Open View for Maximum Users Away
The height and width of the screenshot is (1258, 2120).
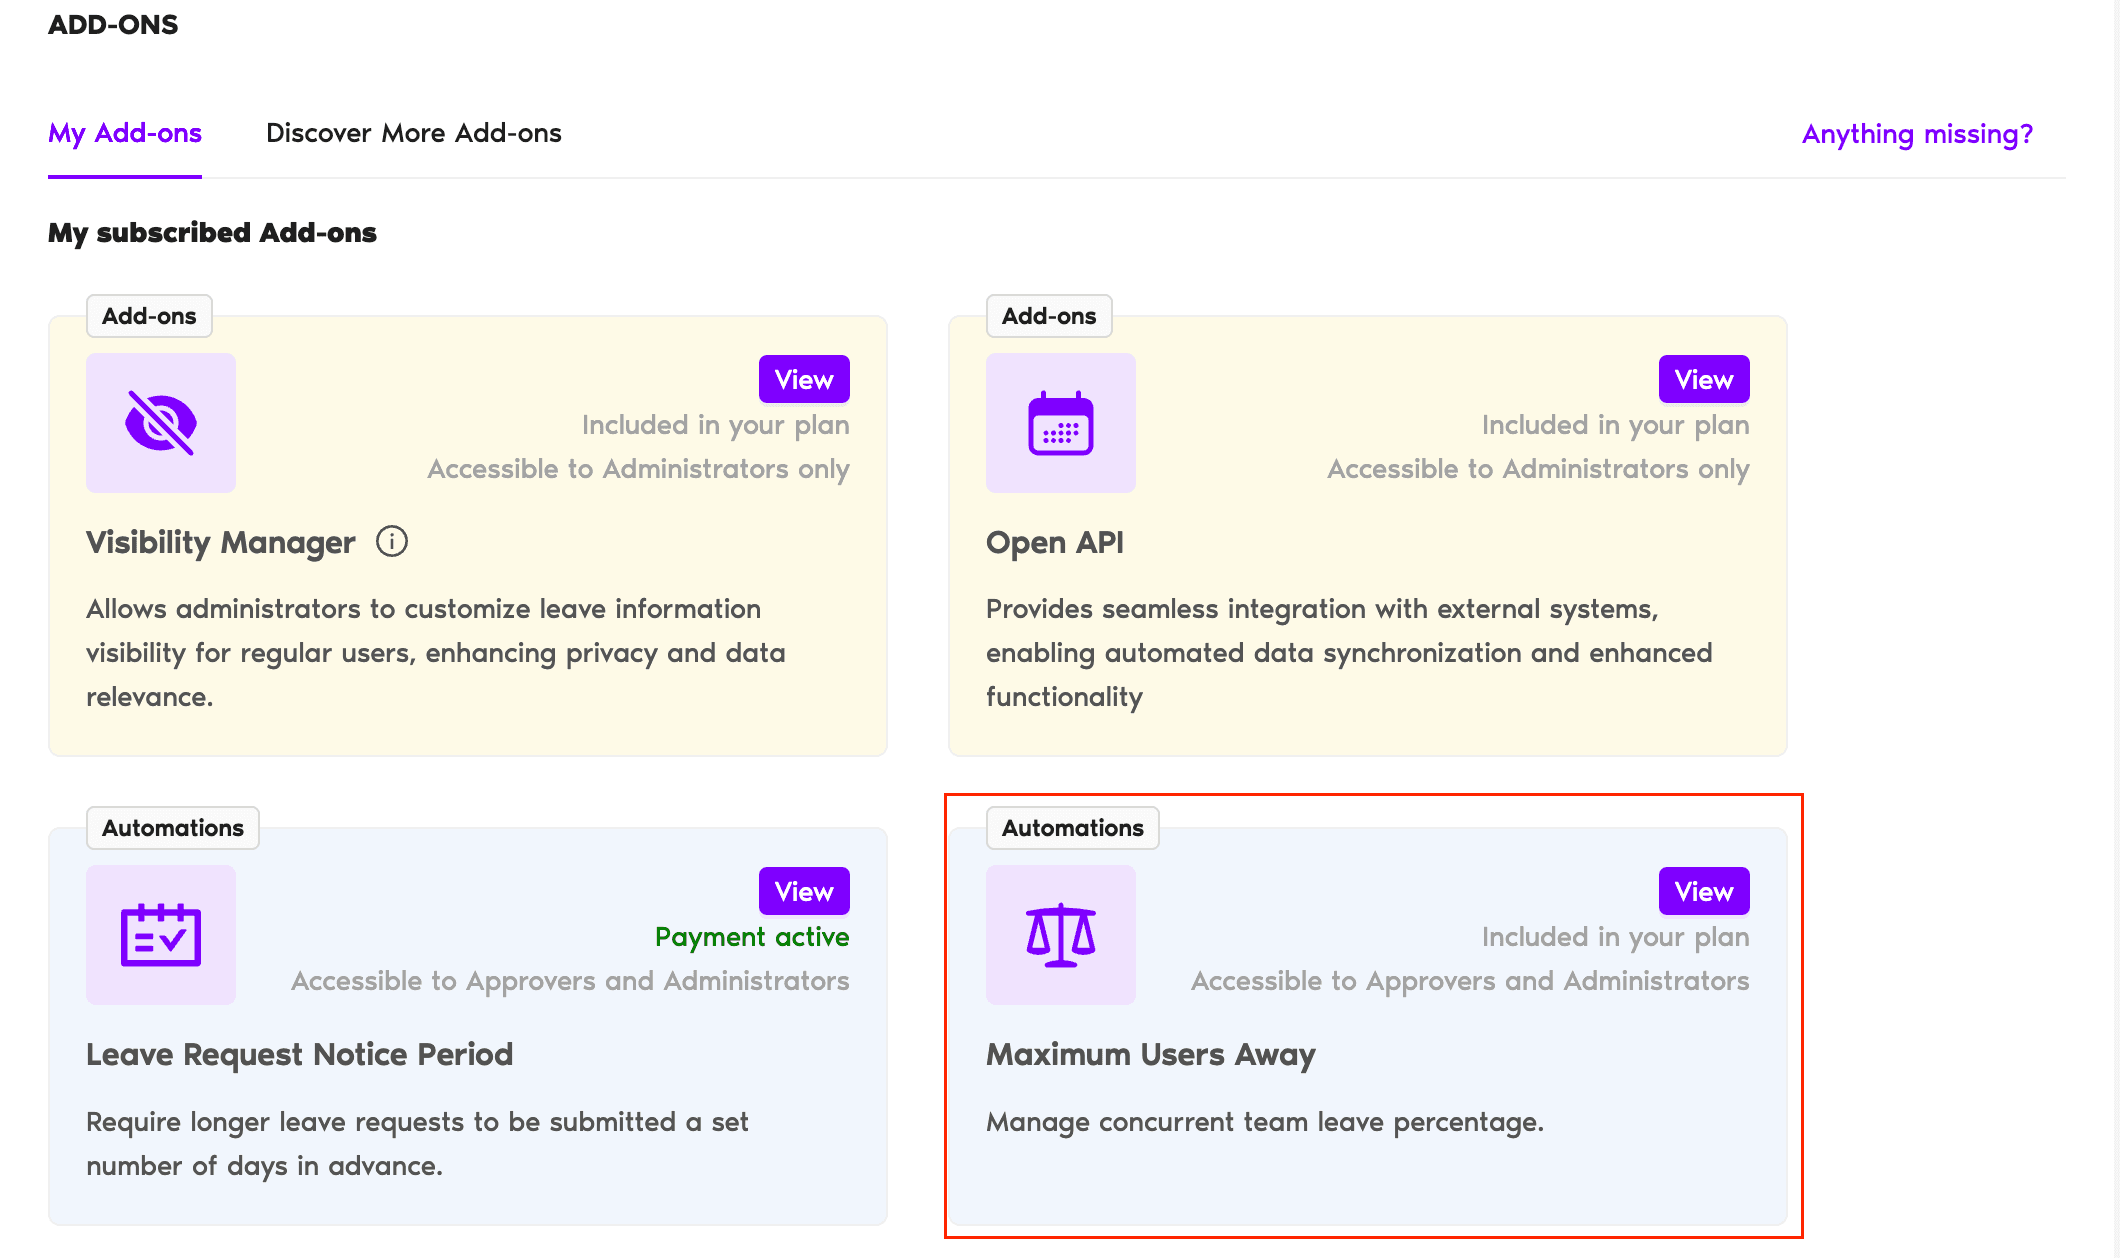pyautogui.click(x=1703, y=892)
